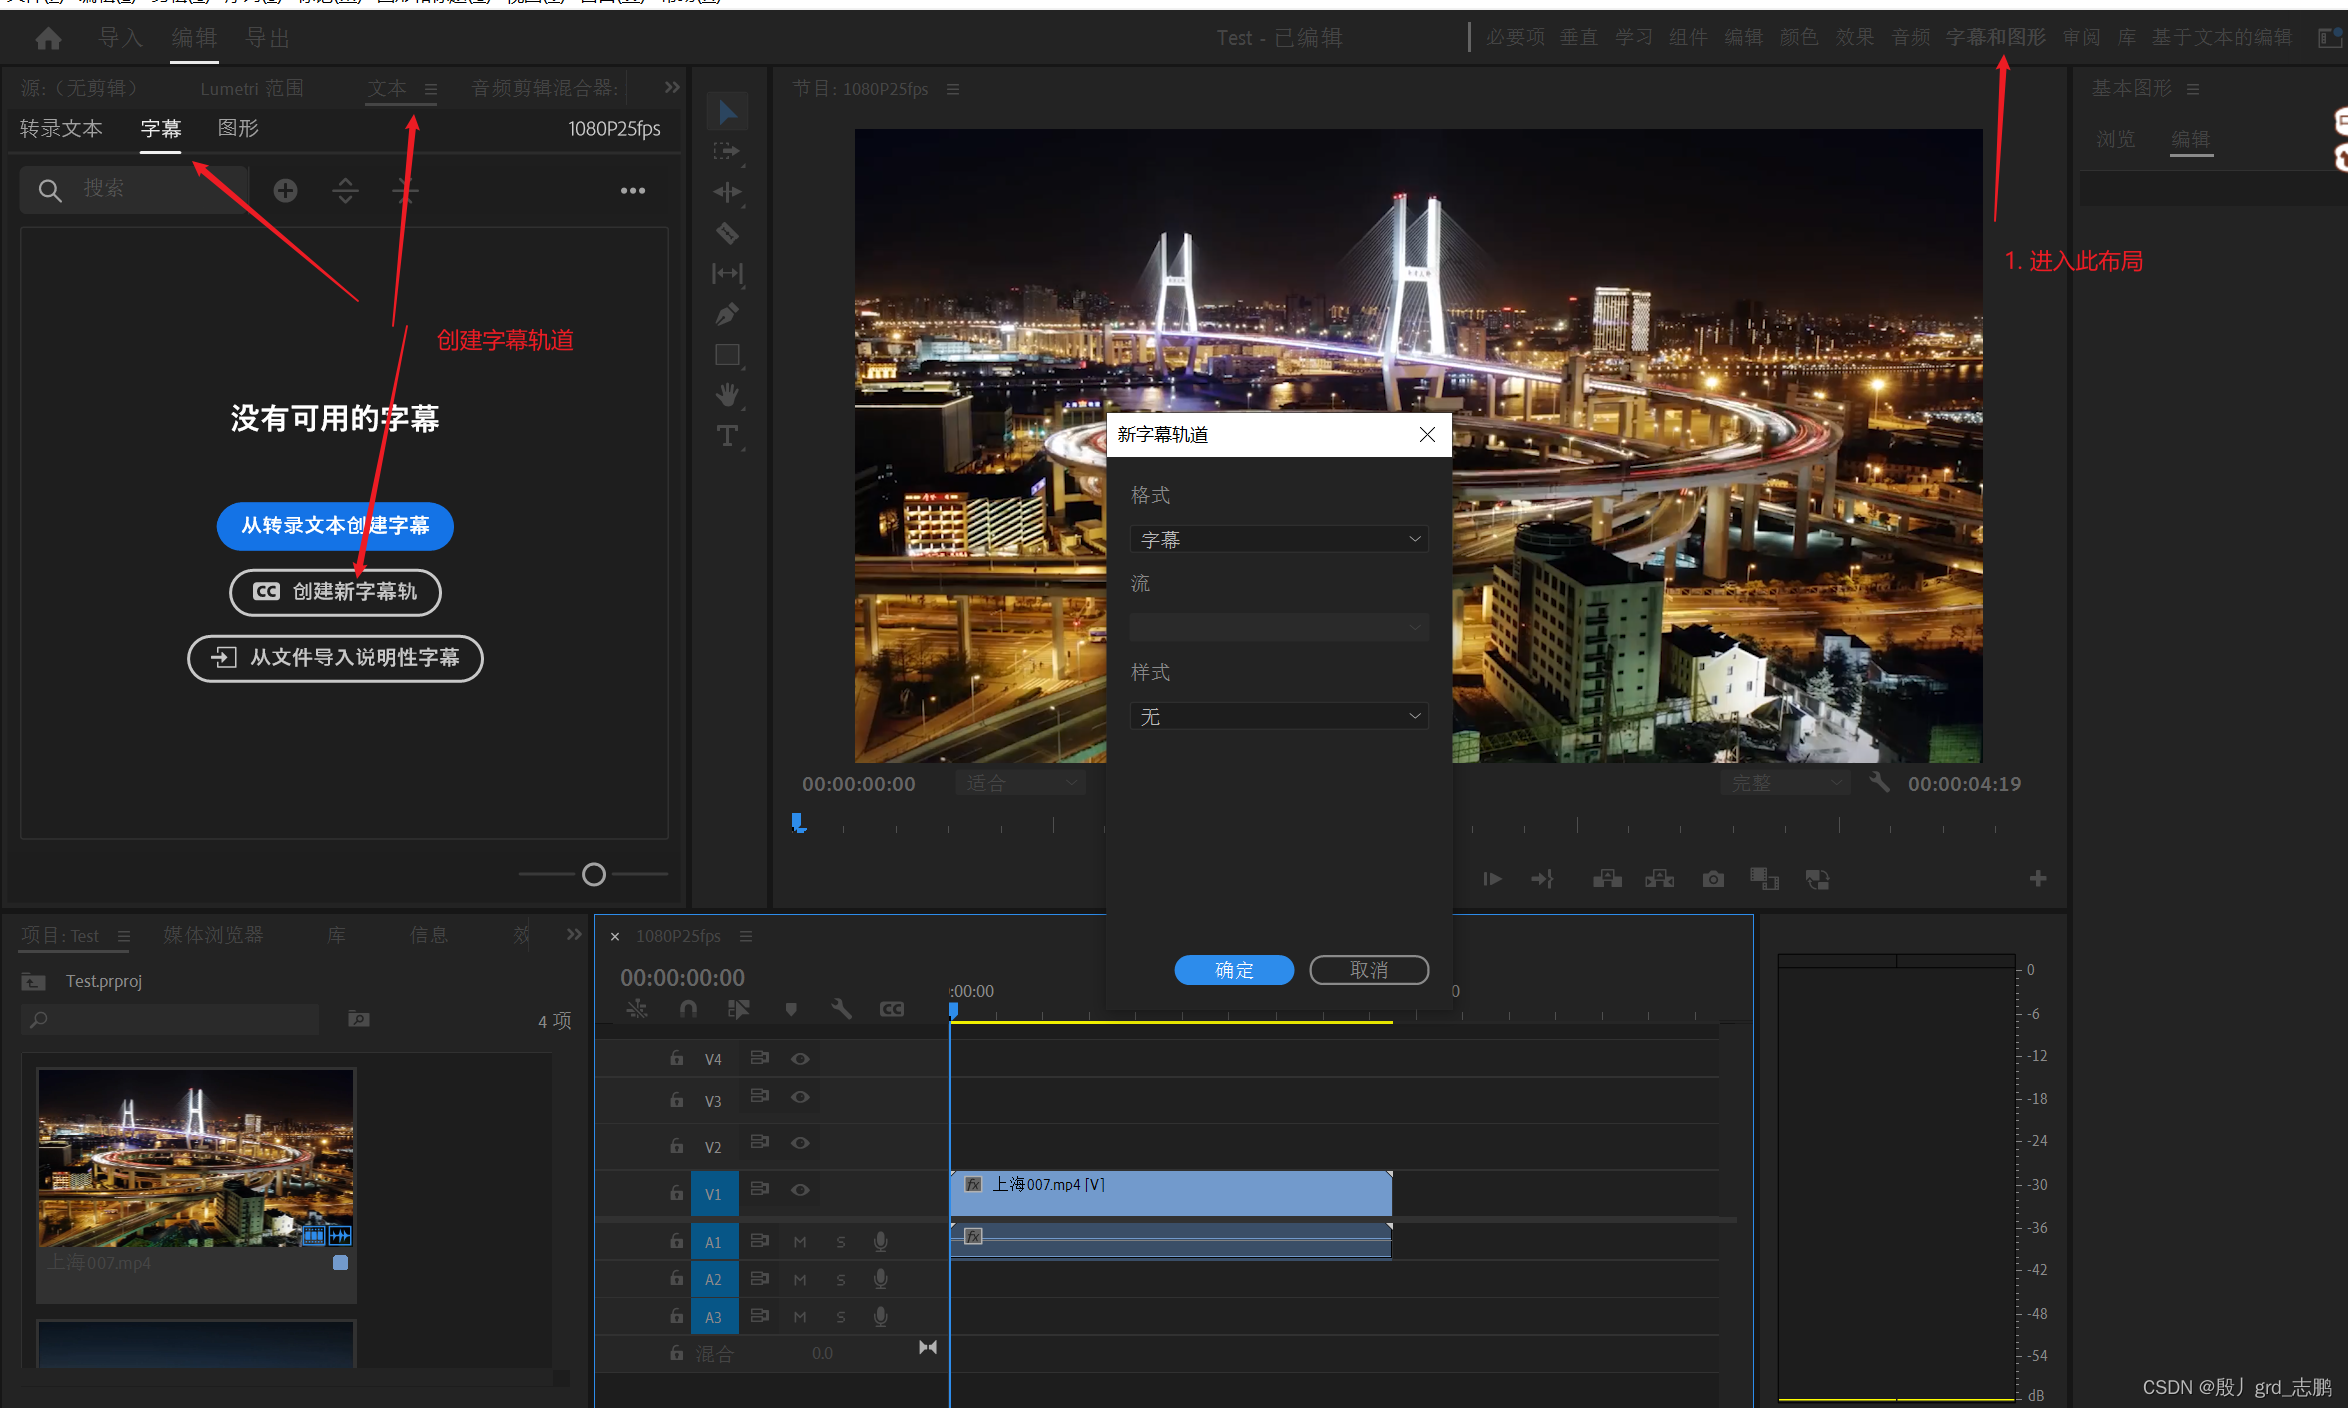
Task: Click 从文件导入说明性字幕 button
Action: click(335, 658)
